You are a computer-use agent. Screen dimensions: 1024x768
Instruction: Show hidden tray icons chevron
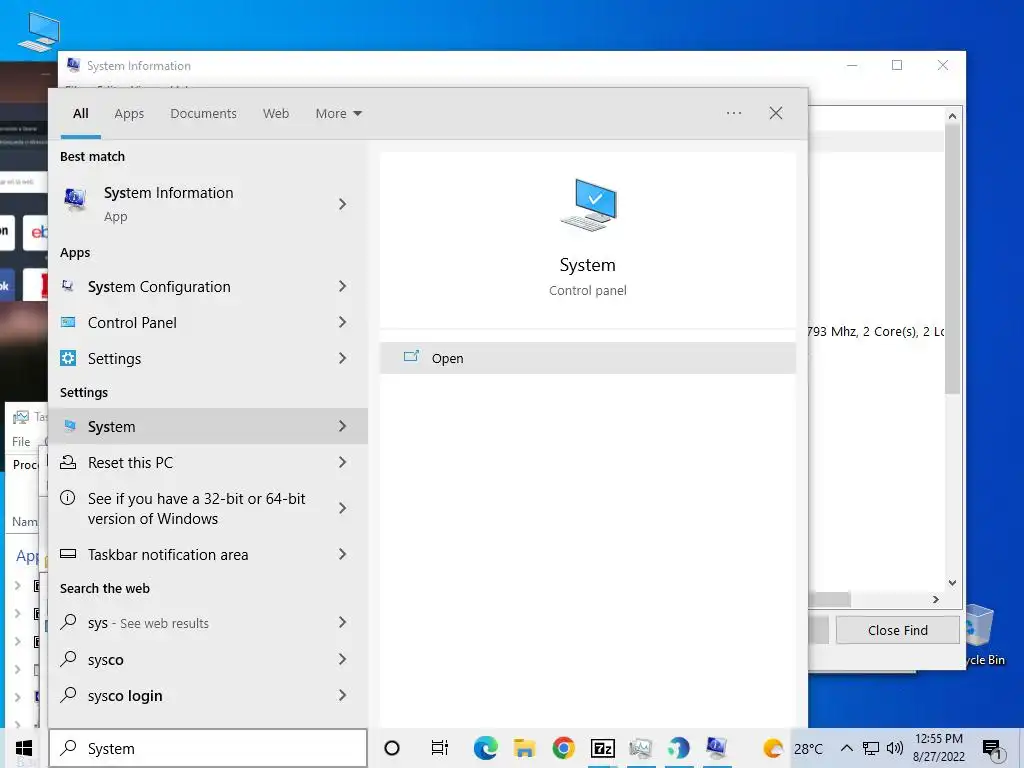[x=846, y=748]
